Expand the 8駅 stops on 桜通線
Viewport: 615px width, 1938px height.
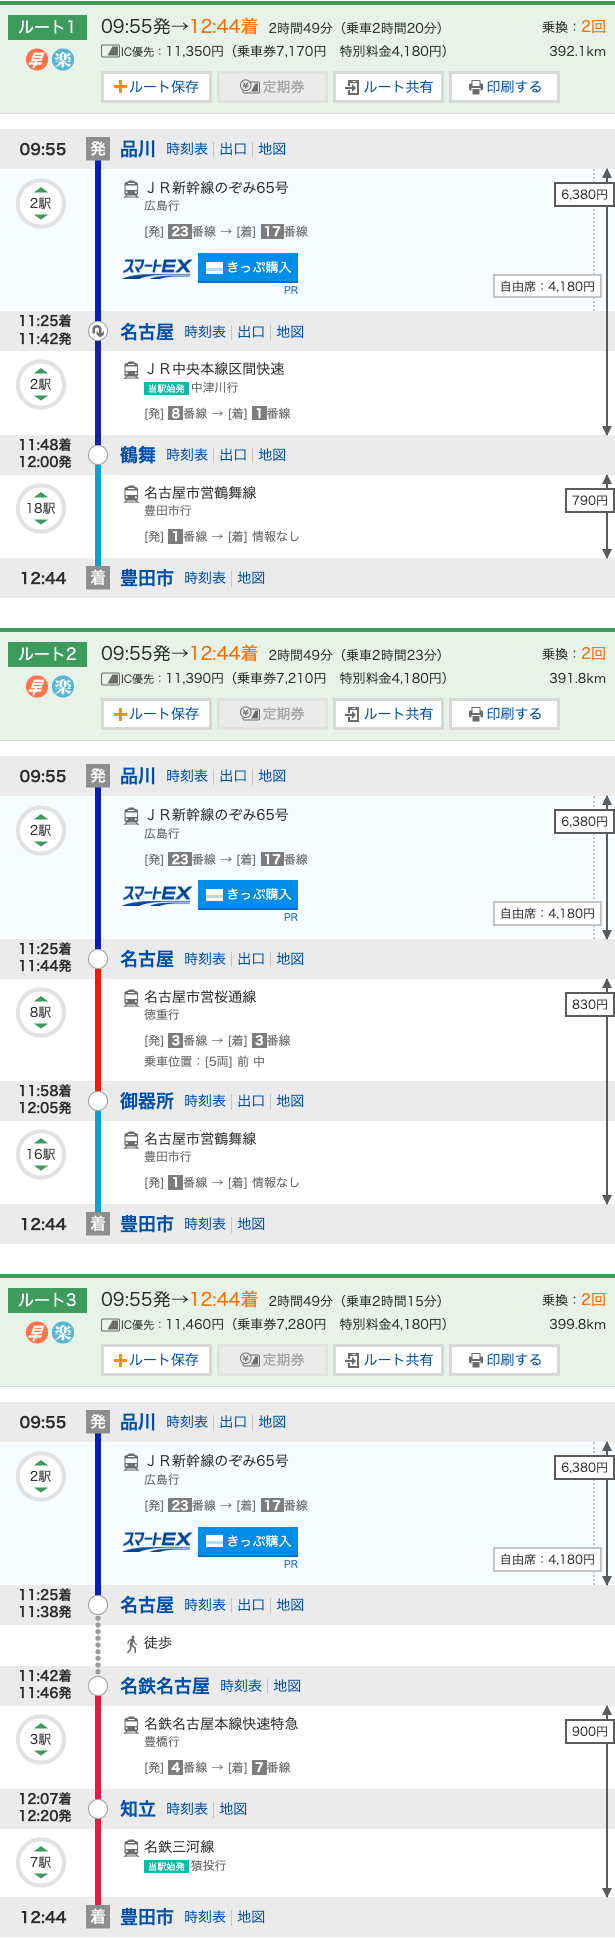(40, 1012)
